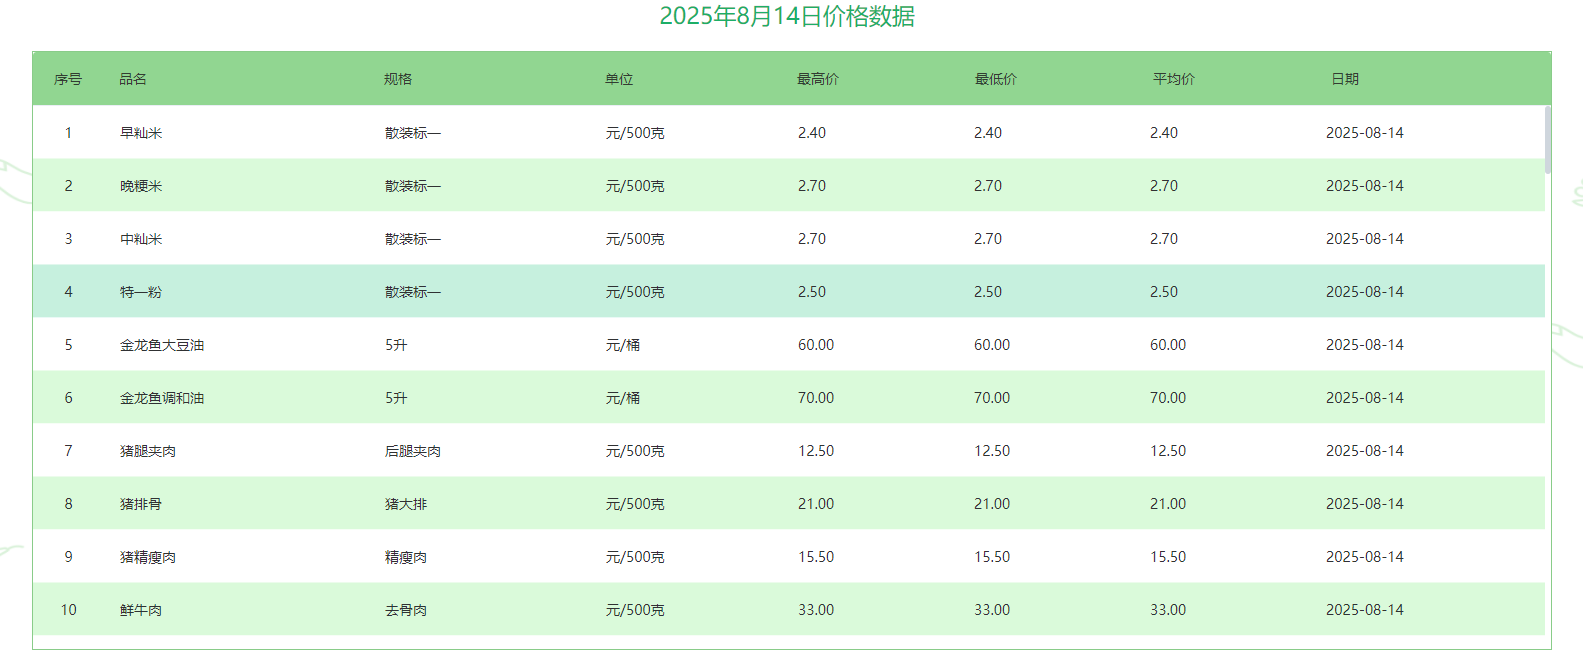The width and height of the screenshot is (1583, 659).
Task: Select the 早籼米 product name cell
Action: coord(141,133)
